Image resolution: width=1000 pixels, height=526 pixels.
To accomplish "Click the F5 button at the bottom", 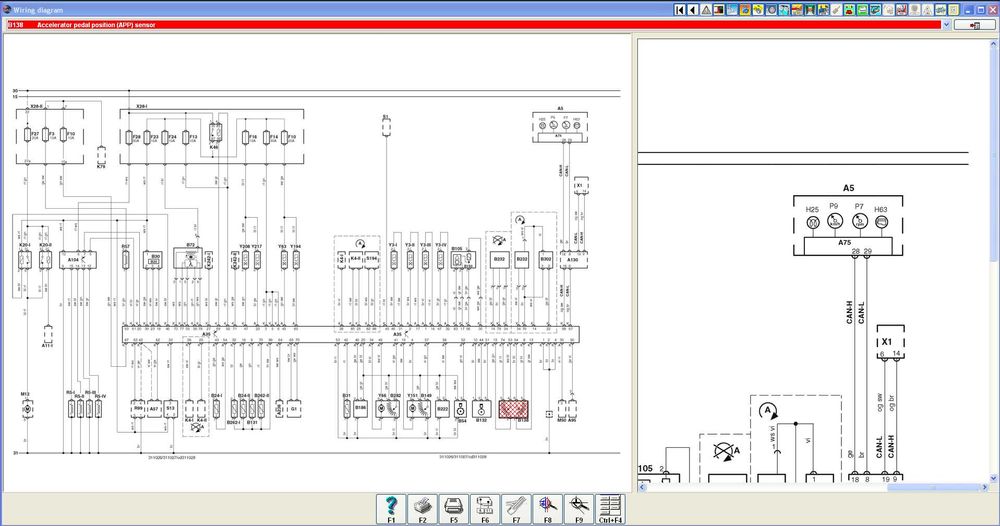I will point(453,509).
